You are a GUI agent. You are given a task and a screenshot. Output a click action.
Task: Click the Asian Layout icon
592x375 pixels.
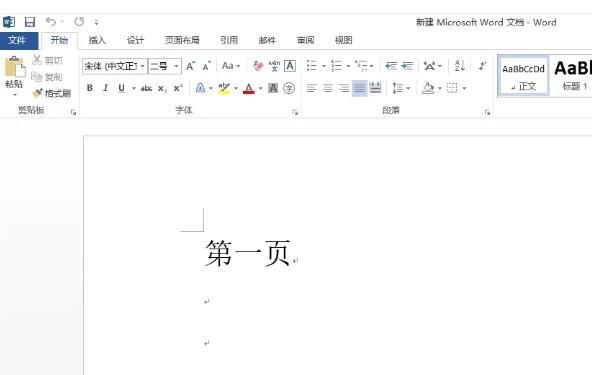tap(430, 66)
